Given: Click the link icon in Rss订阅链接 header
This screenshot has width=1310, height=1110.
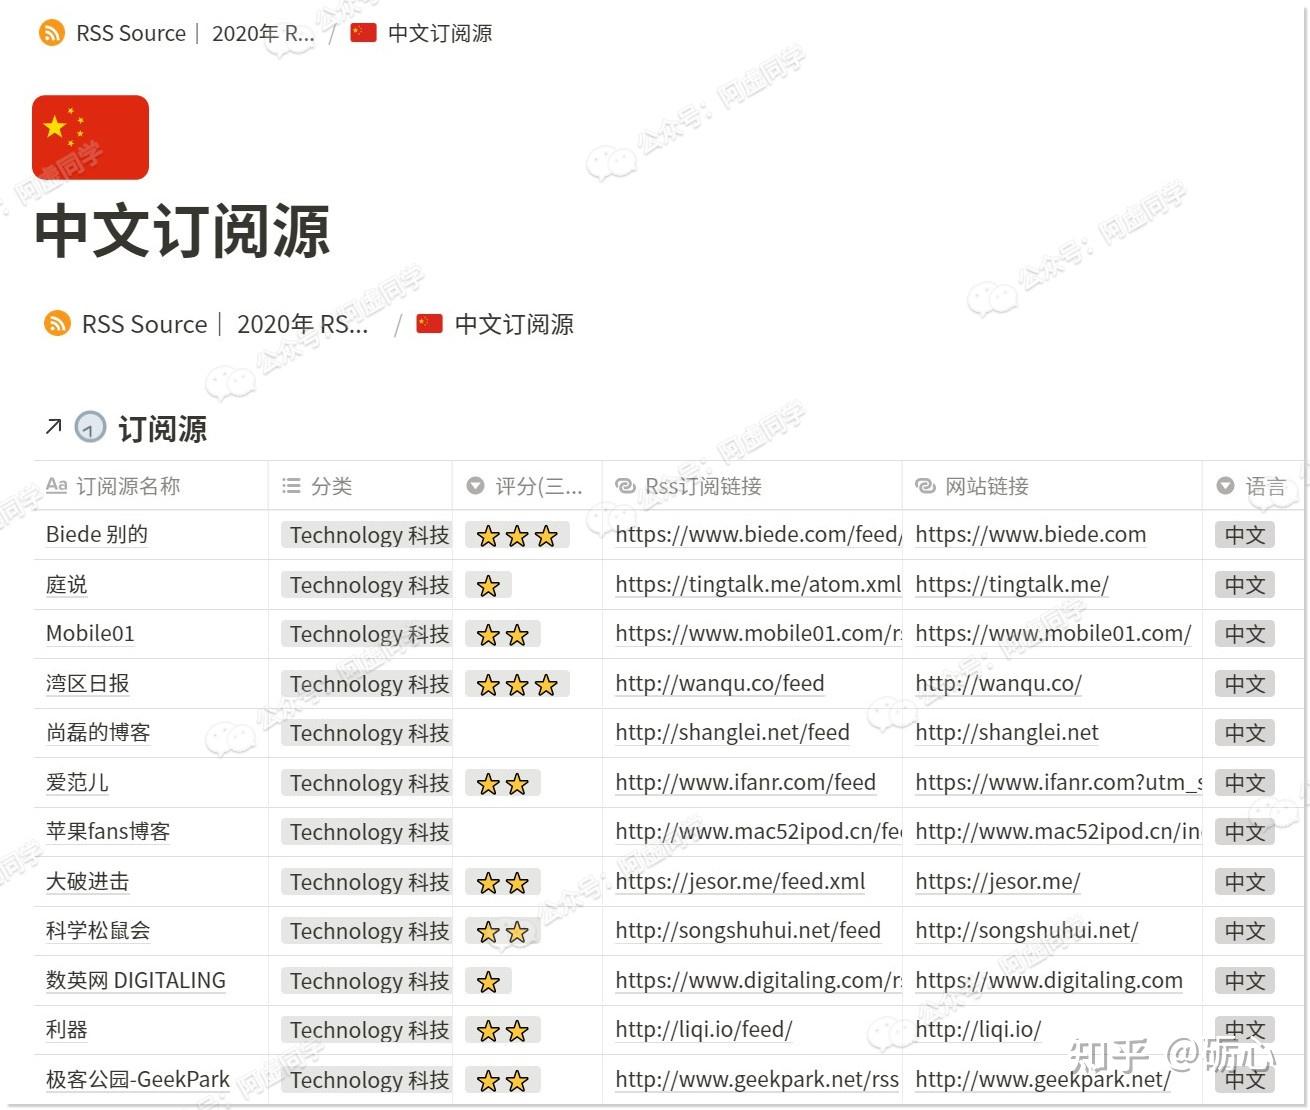Looking at the screenshot, I should point(625,486).
